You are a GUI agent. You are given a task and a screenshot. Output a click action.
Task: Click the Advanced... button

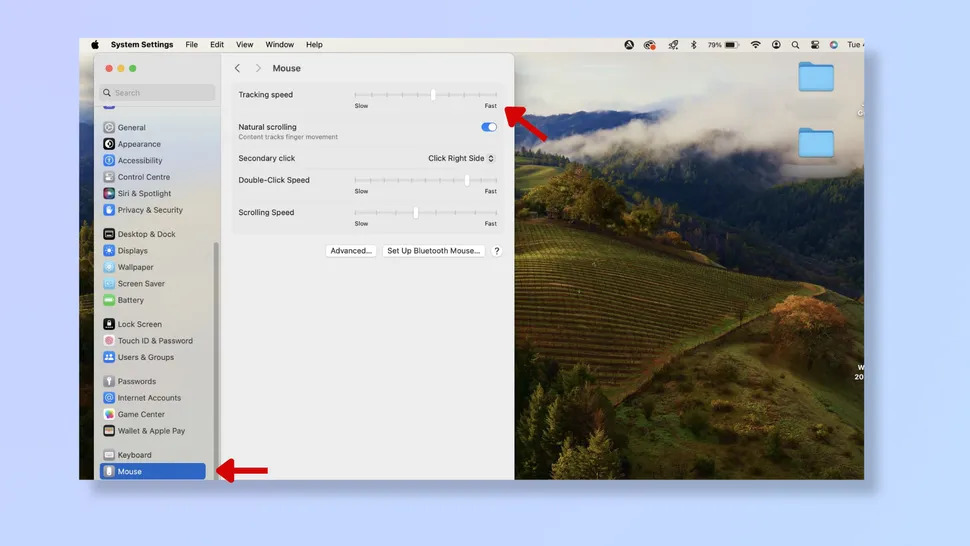click(351, 251)
